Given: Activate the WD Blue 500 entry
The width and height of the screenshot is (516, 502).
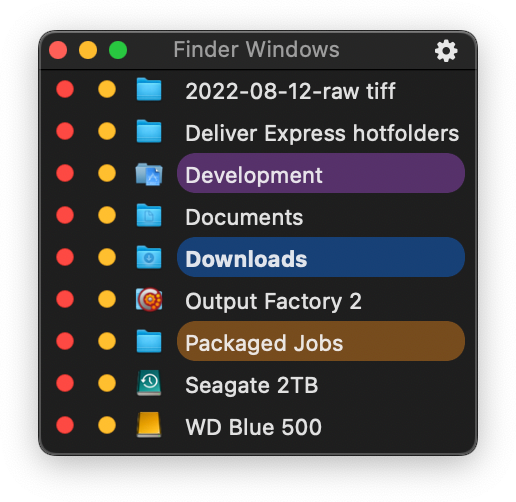Looking at the screenshot, I should point(253,427).
